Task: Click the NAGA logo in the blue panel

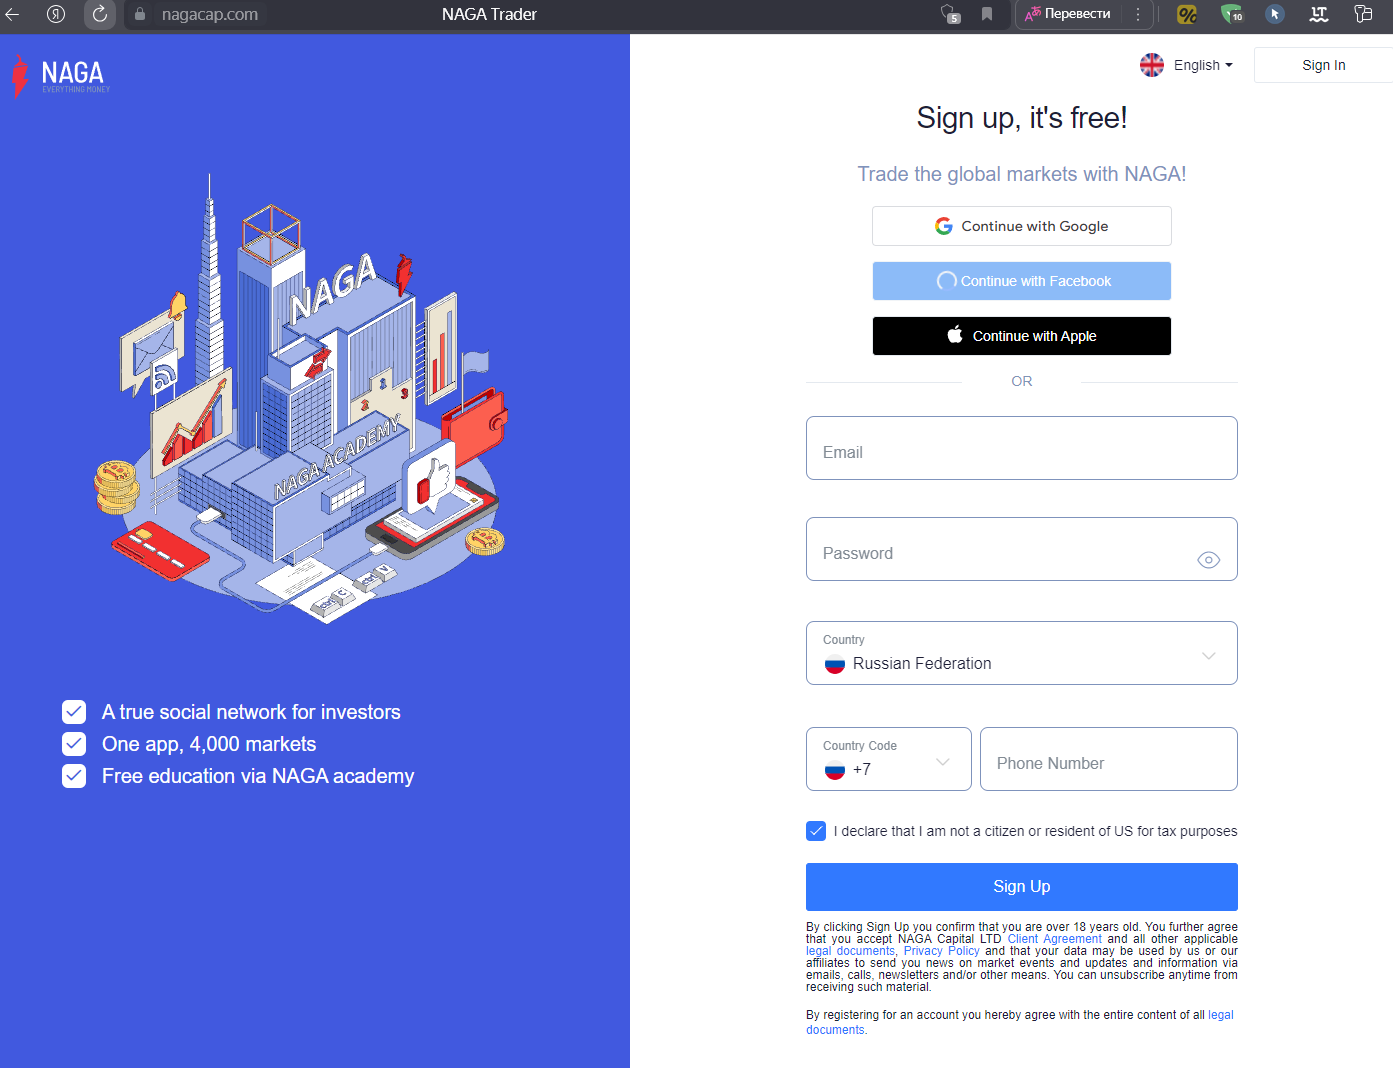Action: click(x=61, y=76)
